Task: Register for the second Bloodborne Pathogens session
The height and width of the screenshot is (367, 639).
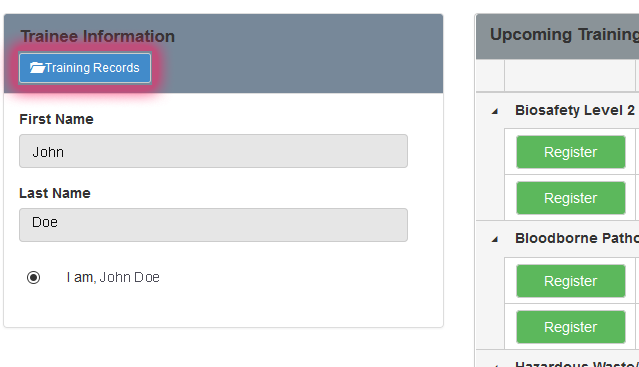Action: click(571, 327)
